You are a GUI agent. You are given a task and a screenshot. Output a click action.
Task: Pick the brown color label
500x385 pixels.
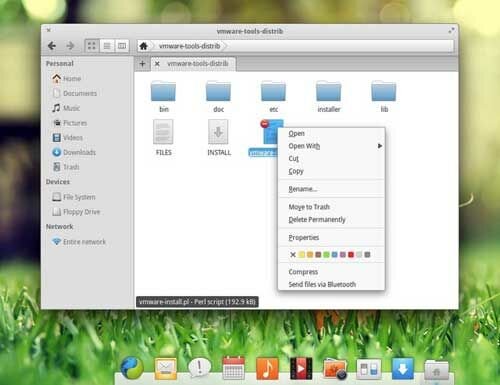[318, 255]
